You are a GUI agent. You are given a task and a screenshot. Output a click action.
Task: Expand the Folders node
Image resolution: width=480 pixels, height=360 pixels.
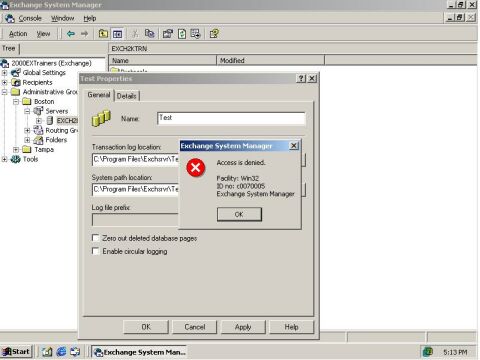click(x=27, y=140)
